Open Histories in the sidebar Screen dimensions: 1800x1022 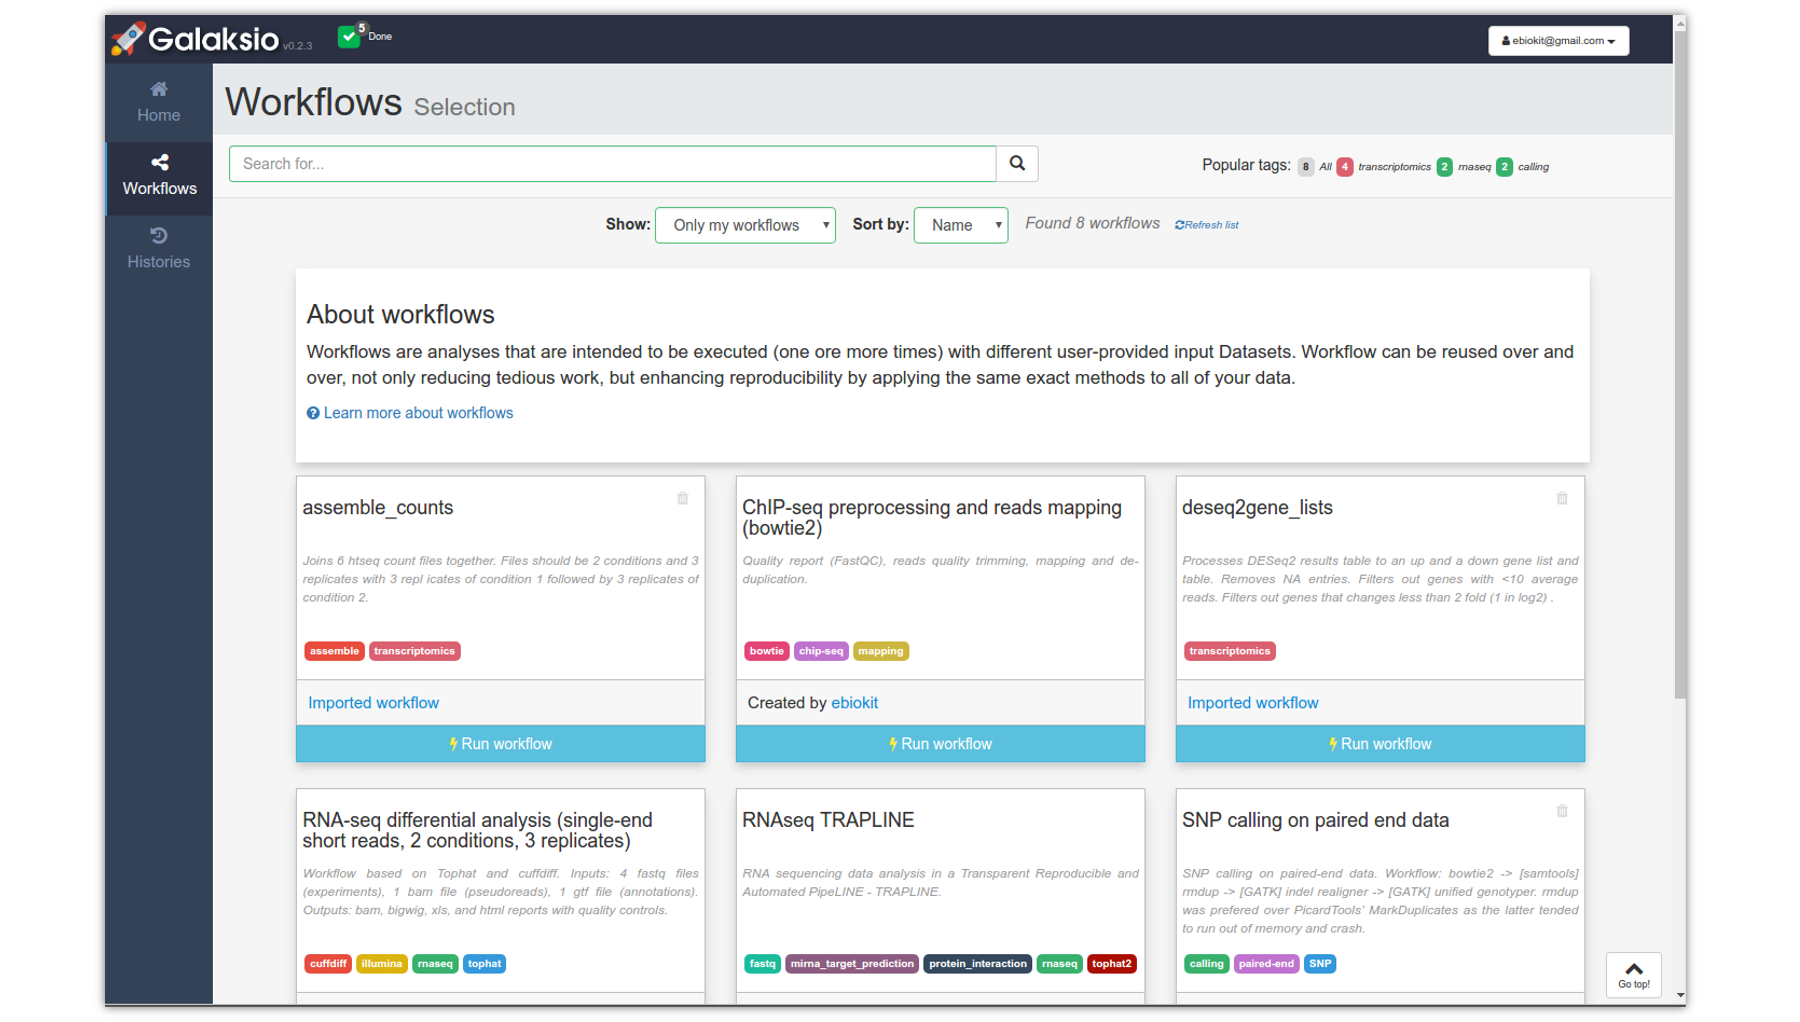point(159,248)
